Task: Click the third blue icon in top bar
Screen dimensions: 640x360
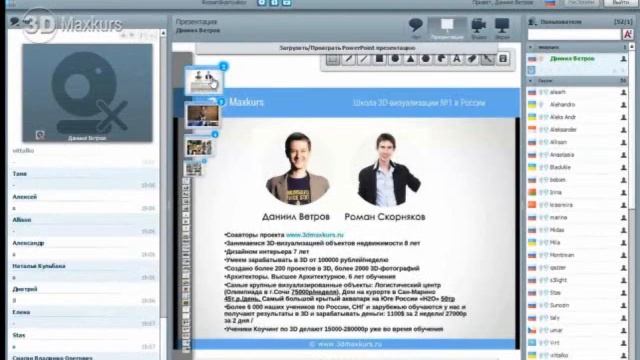Action: click(287, 2)
